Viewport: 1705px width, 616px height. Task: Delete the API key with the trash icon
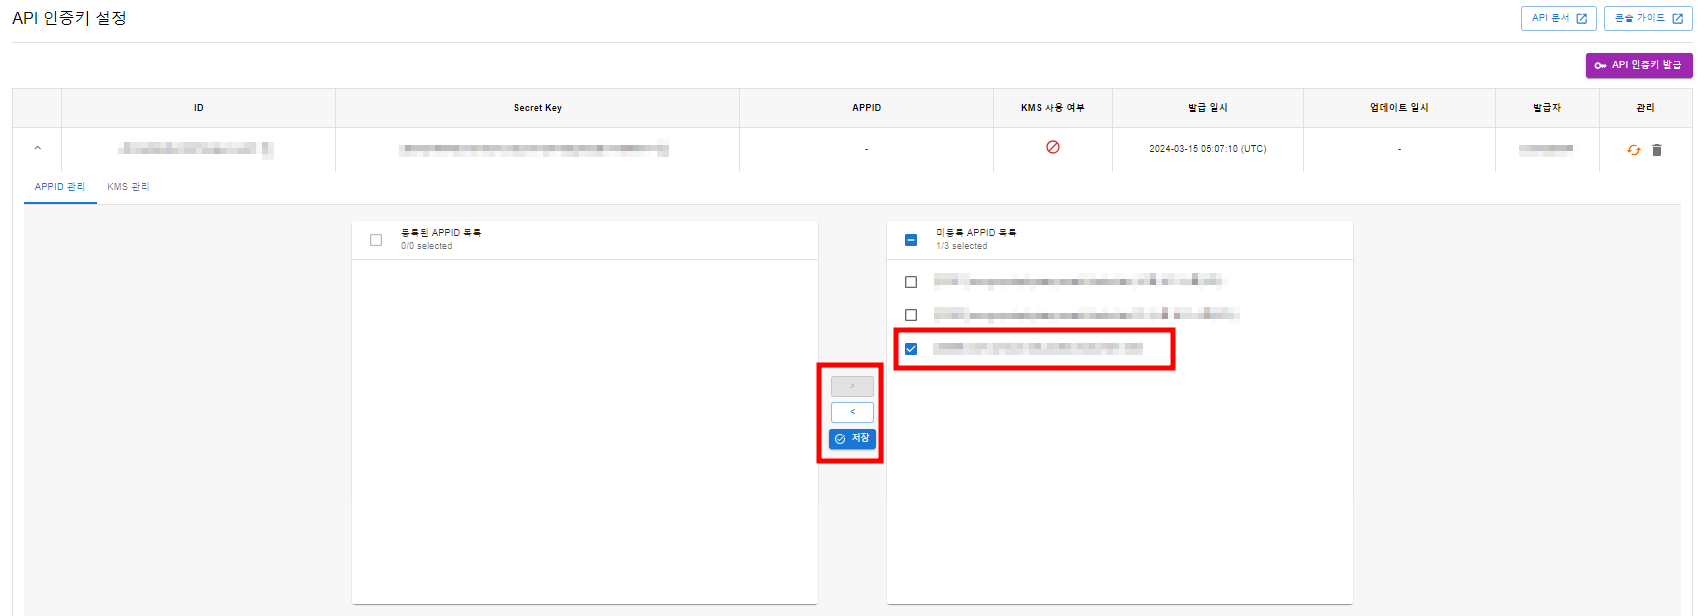click(x=1657, y=150)
